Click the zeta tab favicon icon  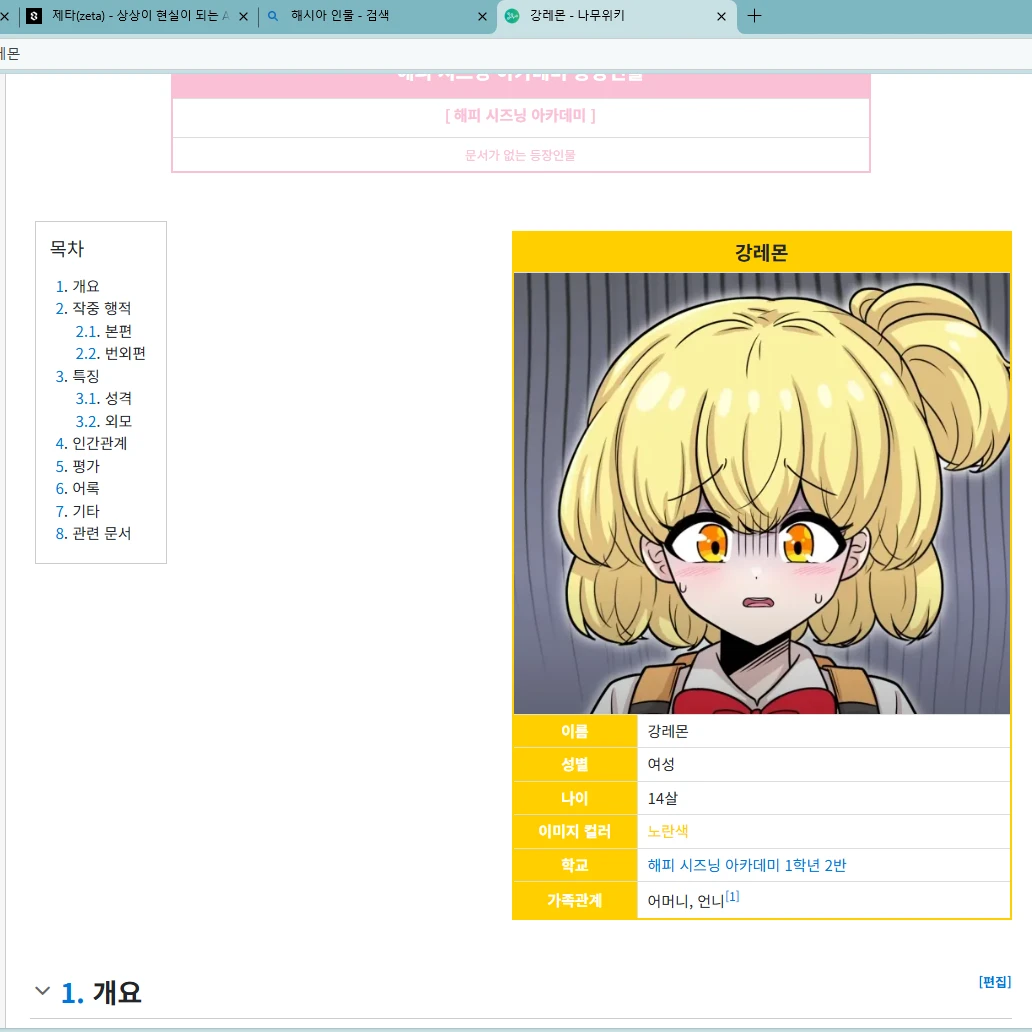(x=34, y=16)
